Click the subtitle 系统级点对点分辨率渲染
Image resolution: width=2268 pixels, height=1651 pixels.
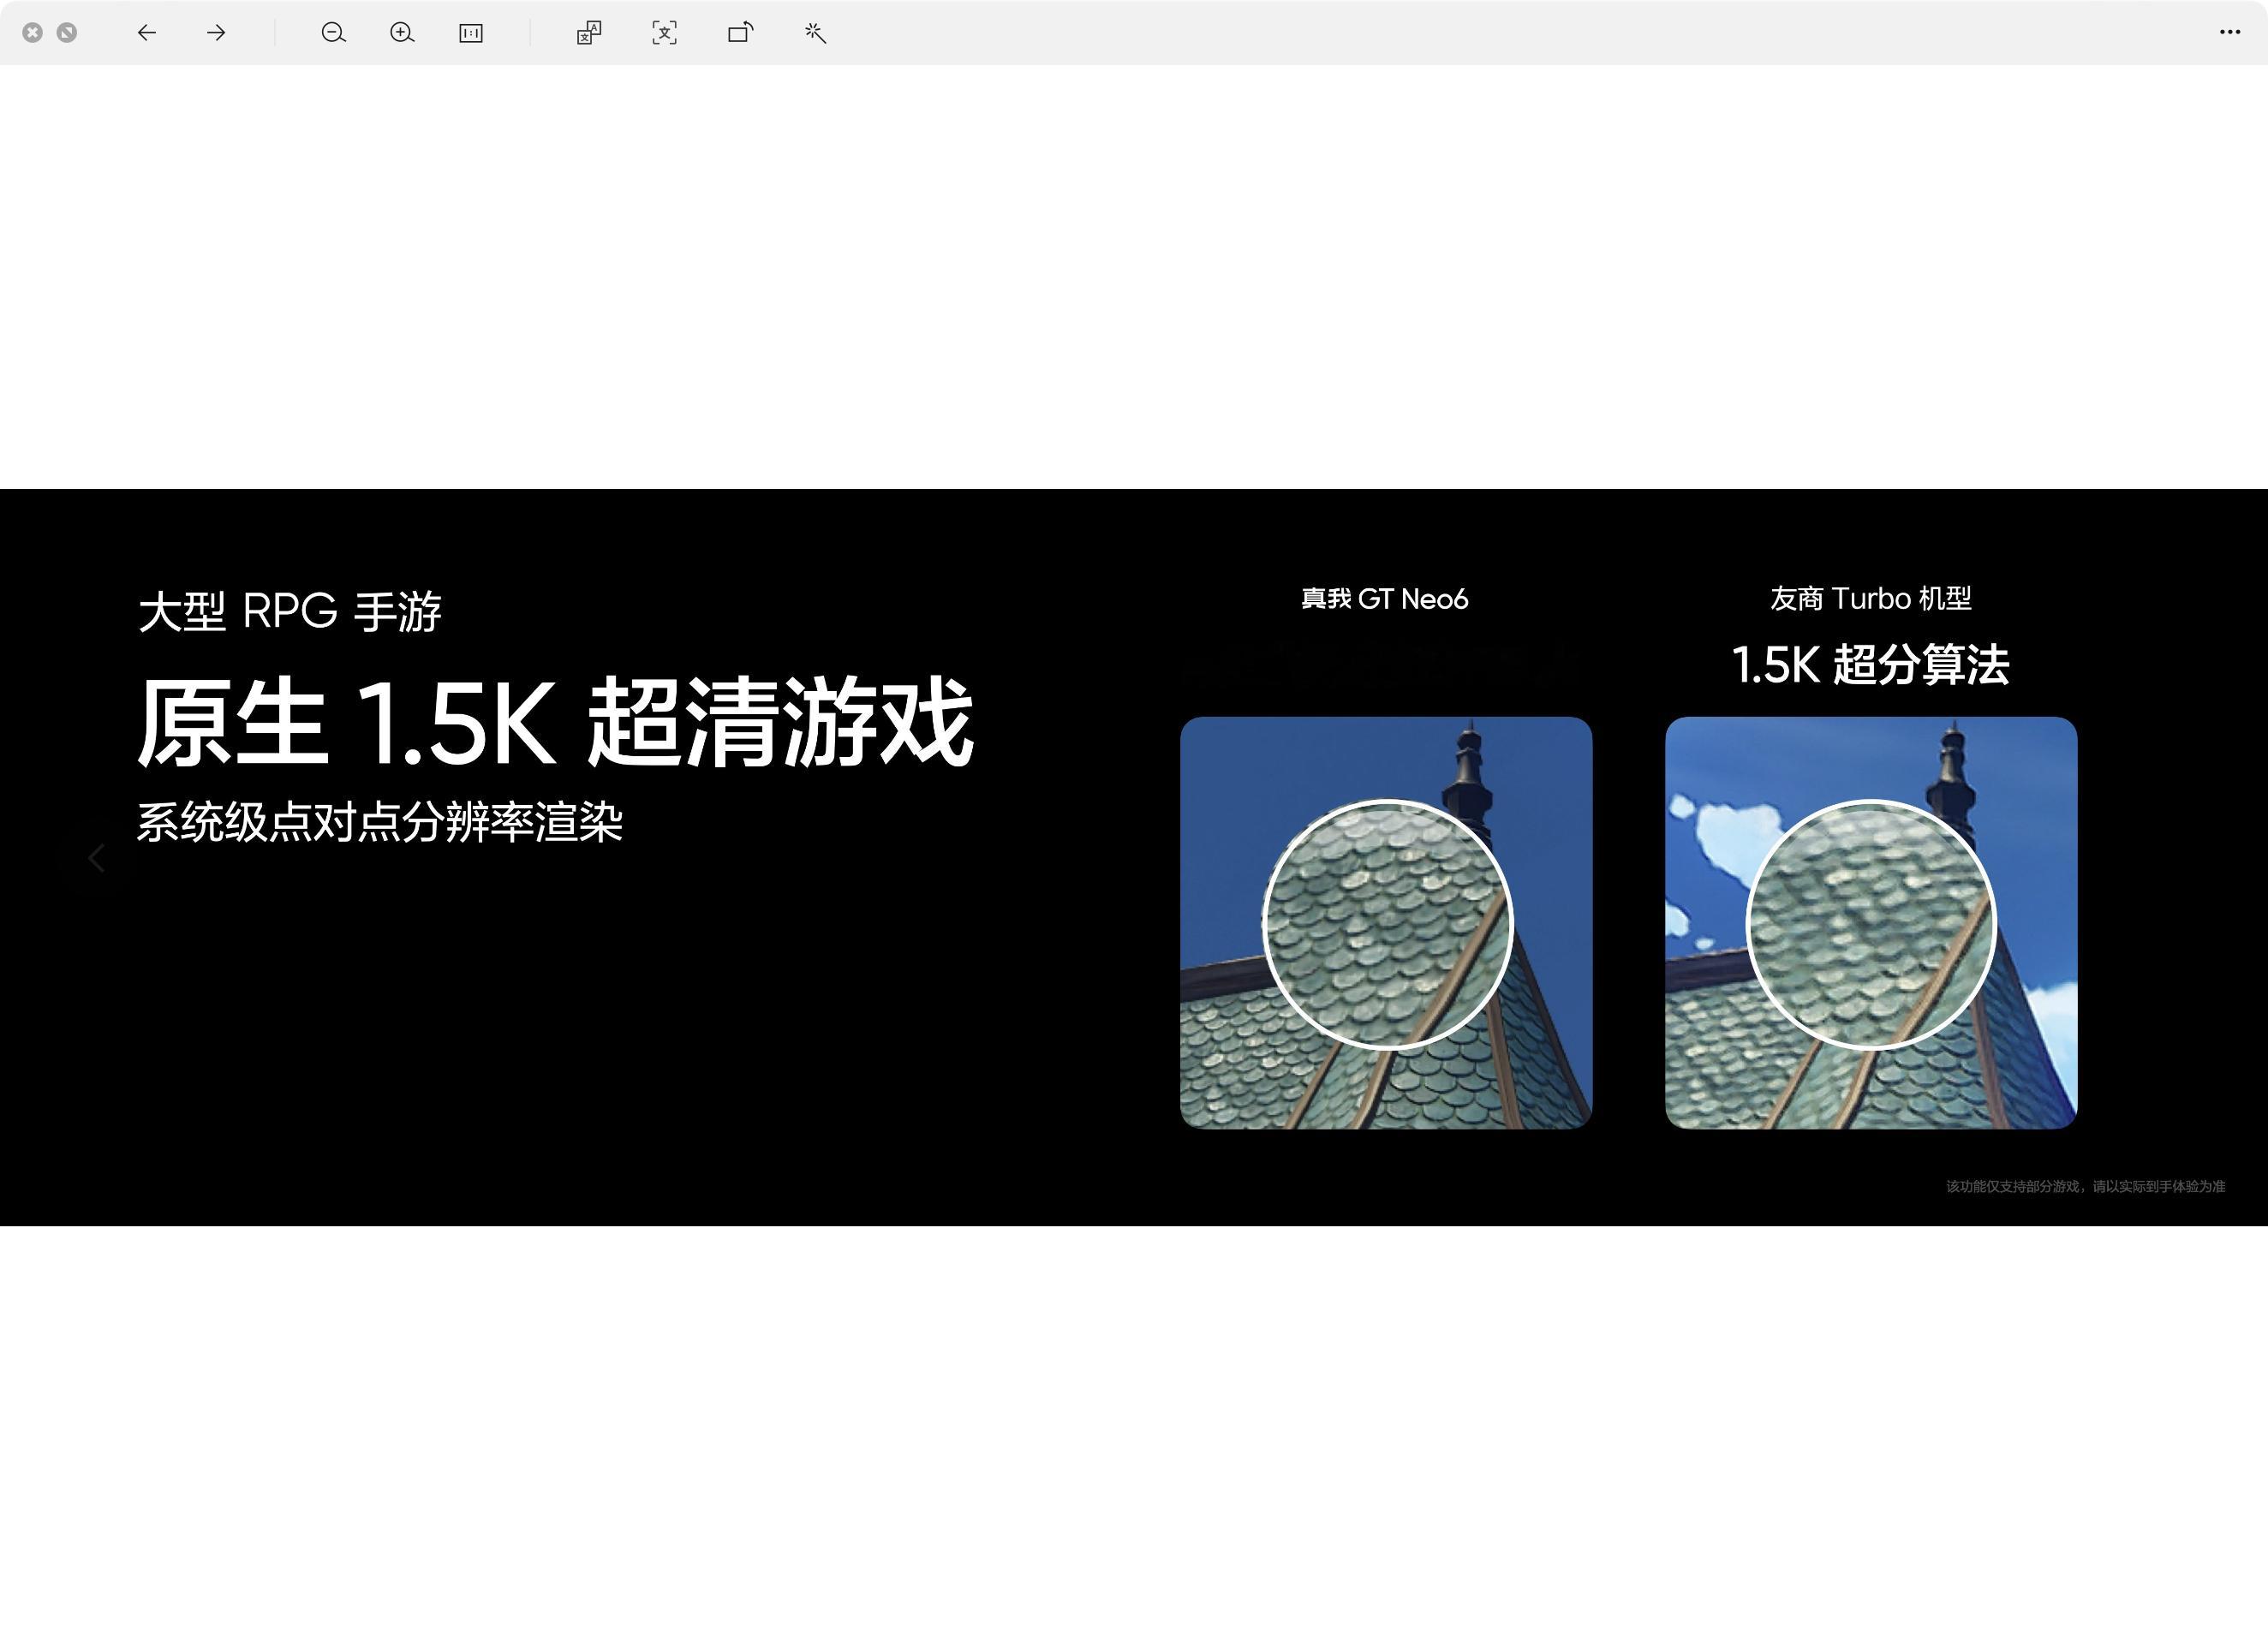pyautogui.click(x=380, y=822)
